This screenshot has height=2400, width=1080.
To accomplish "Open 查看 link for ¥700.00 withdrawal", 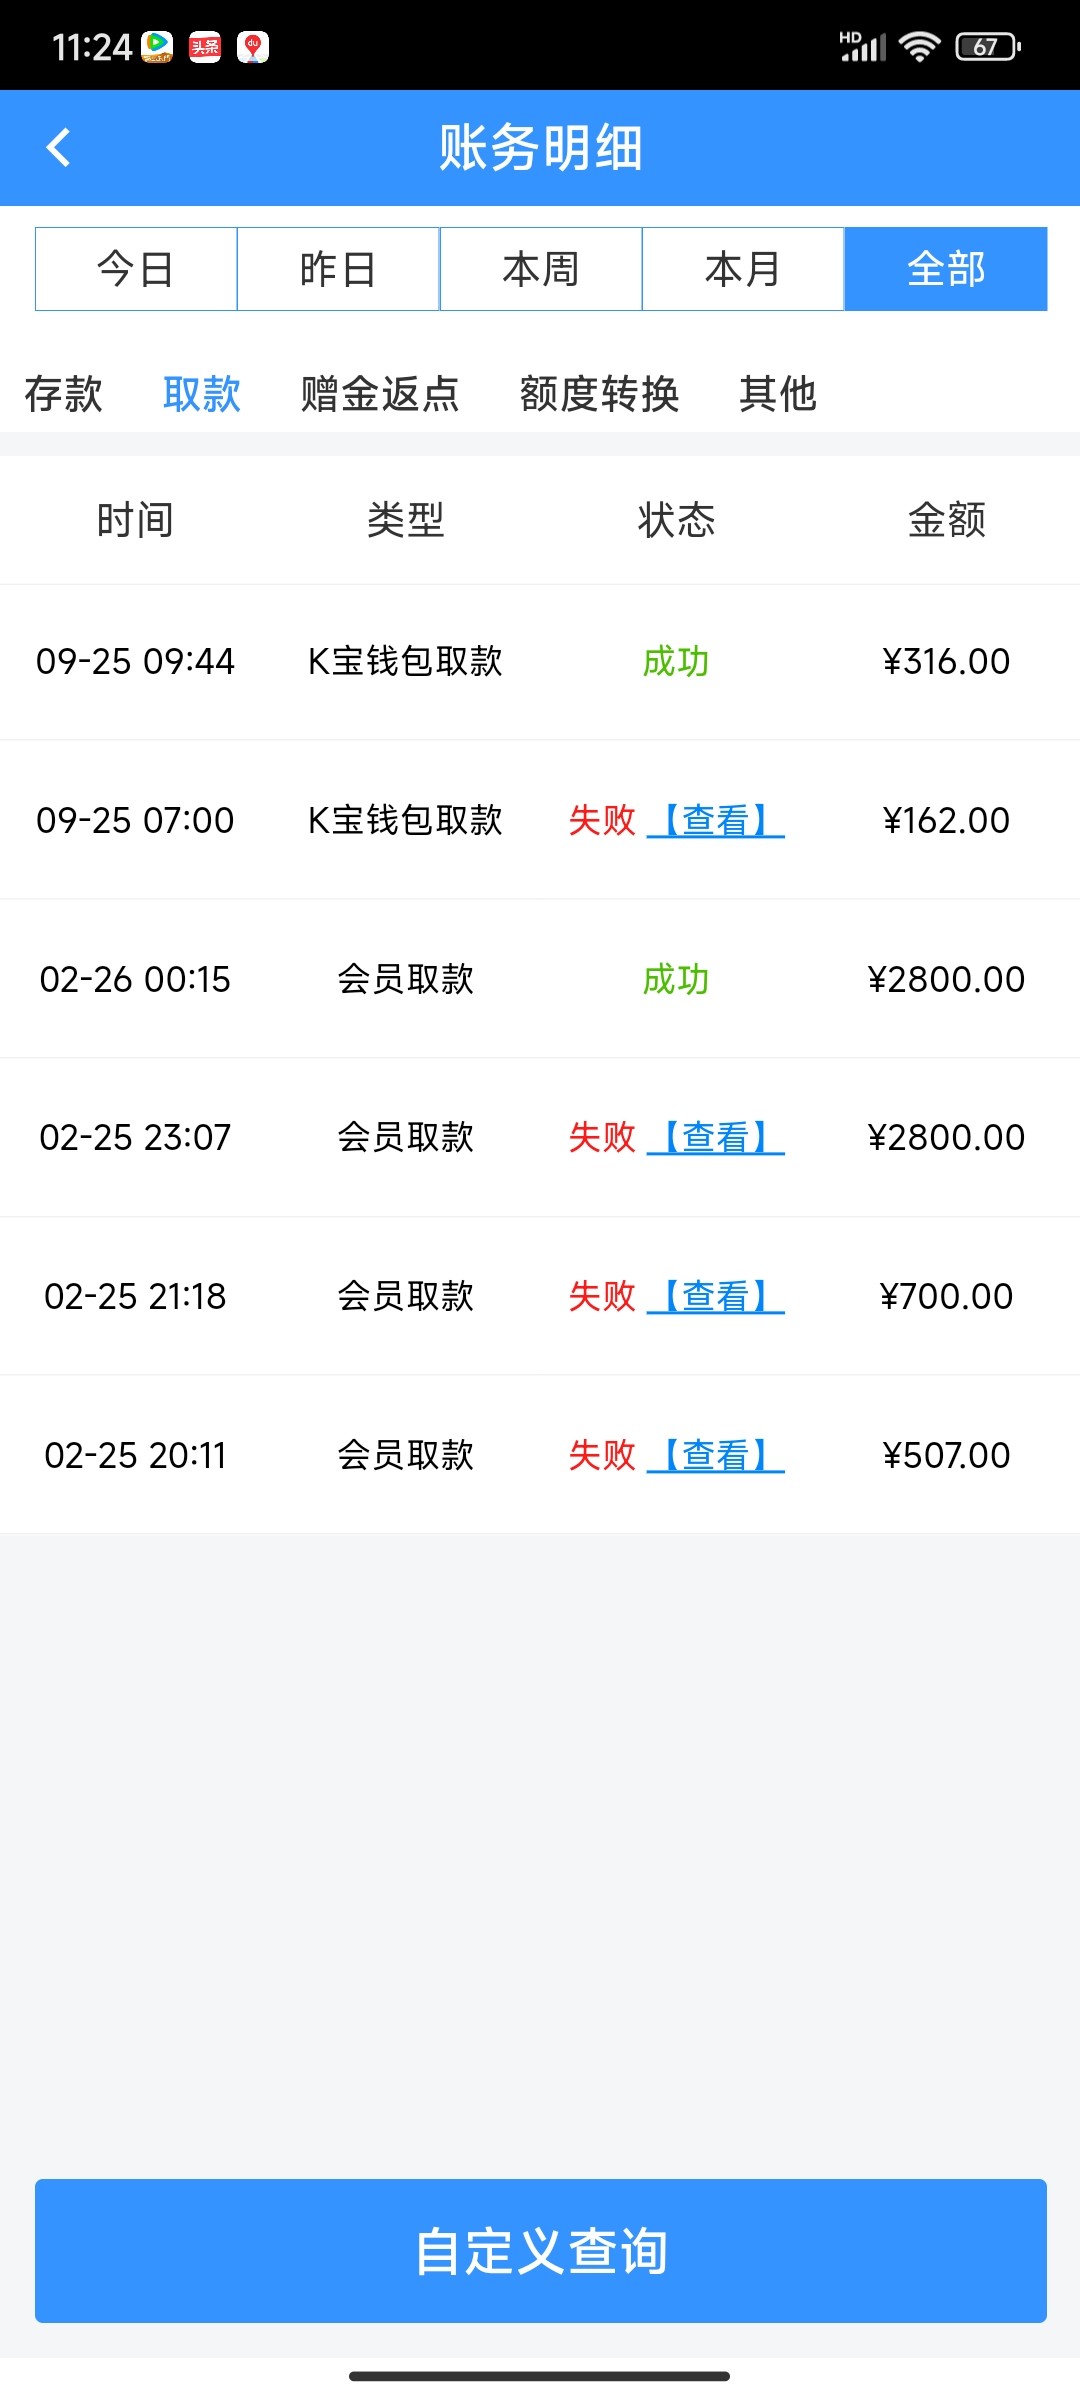I will point(716,1297).
